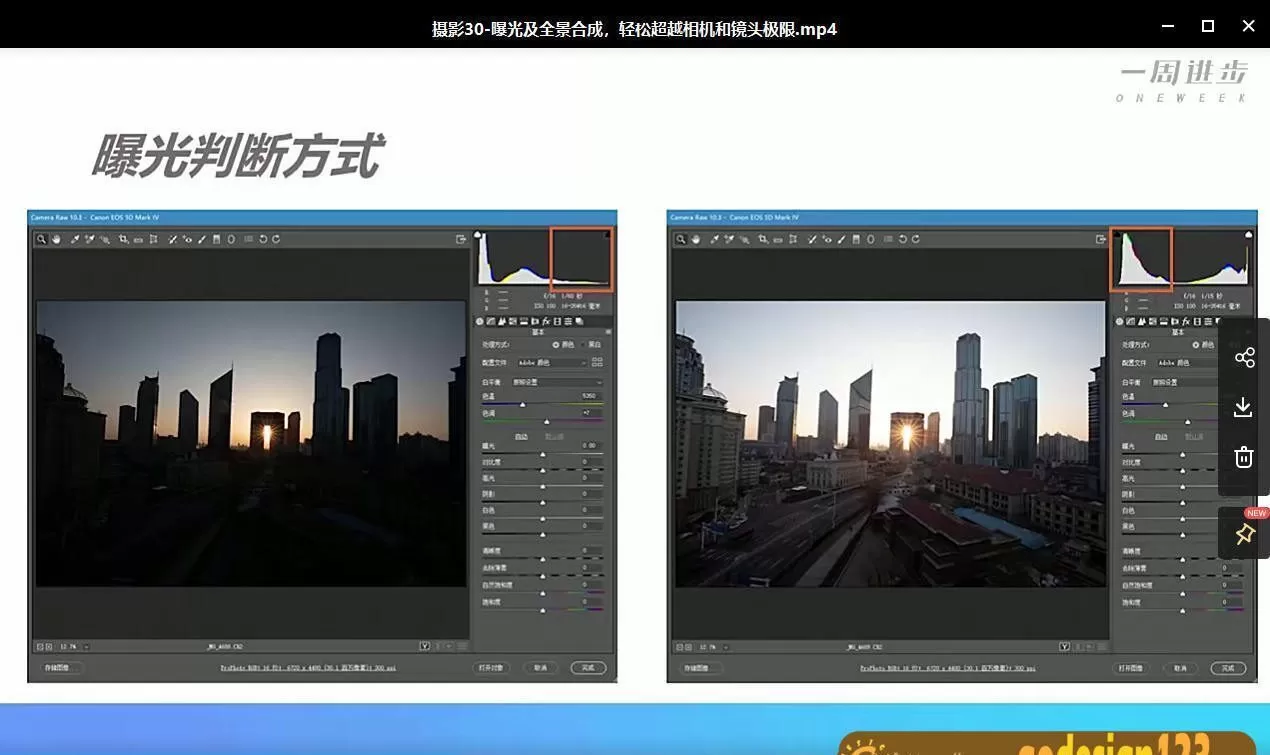
Task: Select the Hand tool in the left toolbar
Action: point(56,239)
